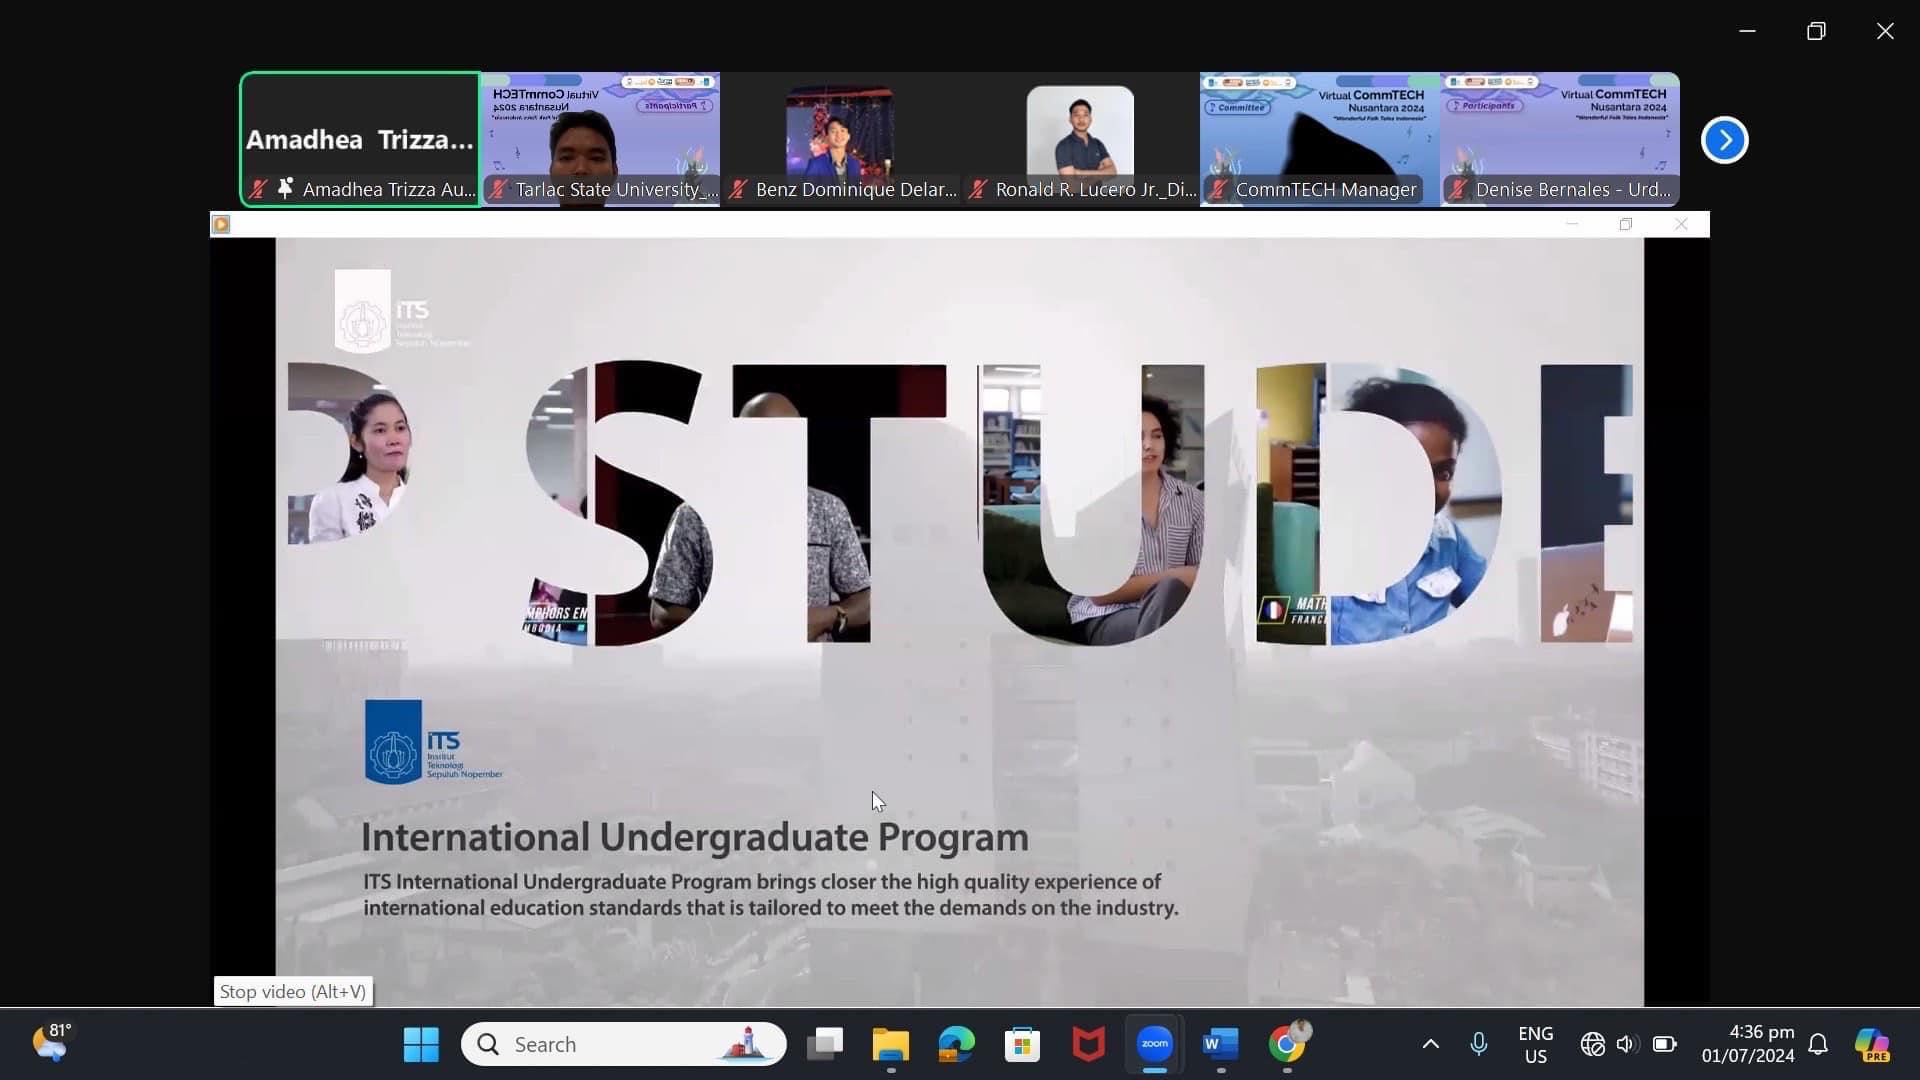Viewport: 1920px width, 1080px height.
Task: Open File Explorer from the taskbar
Action: (890, 1044)
